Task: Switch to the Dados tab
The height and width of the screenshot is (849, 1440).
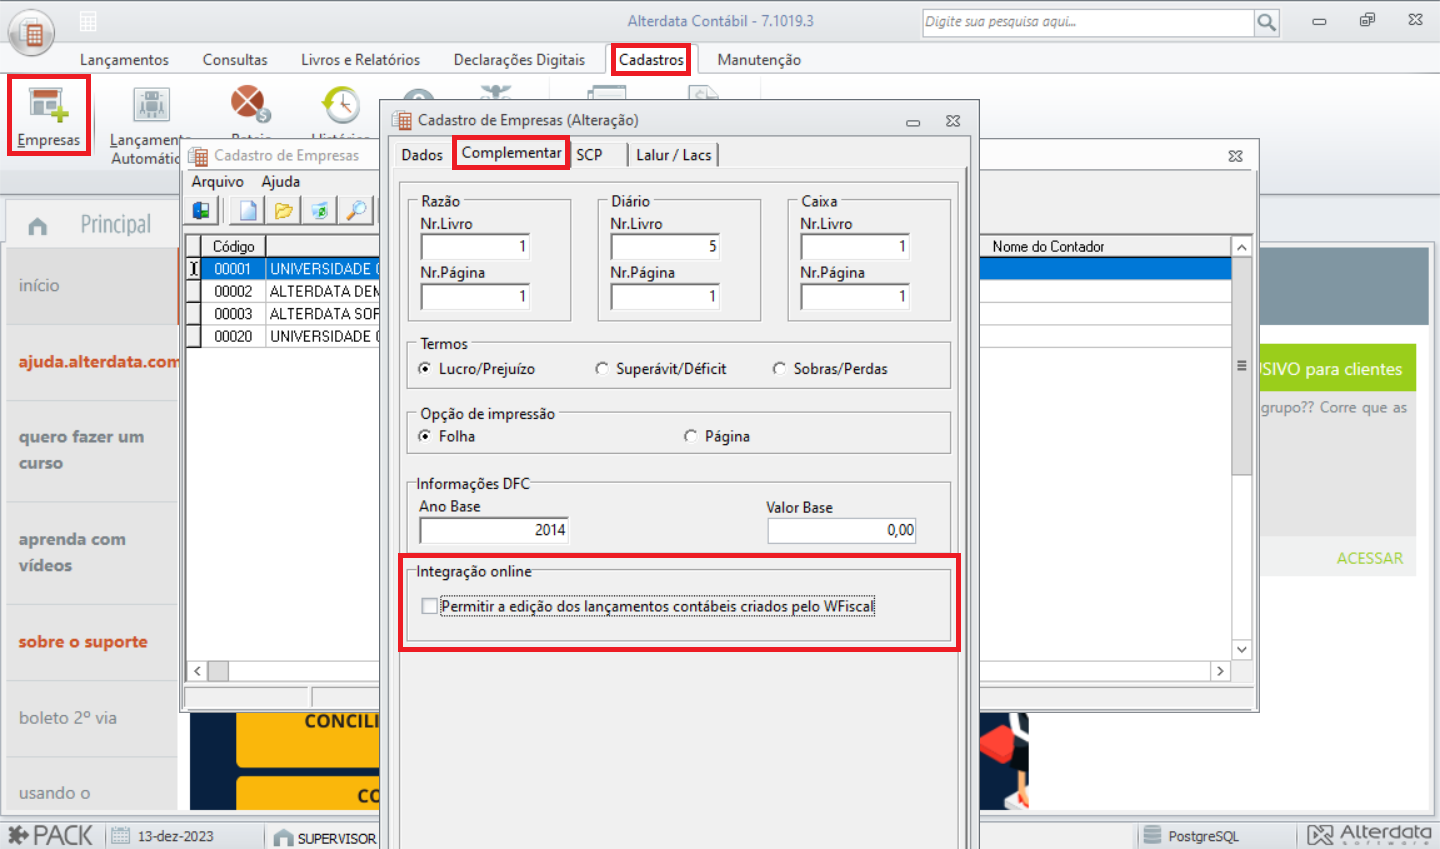Action: pos(422,155)
